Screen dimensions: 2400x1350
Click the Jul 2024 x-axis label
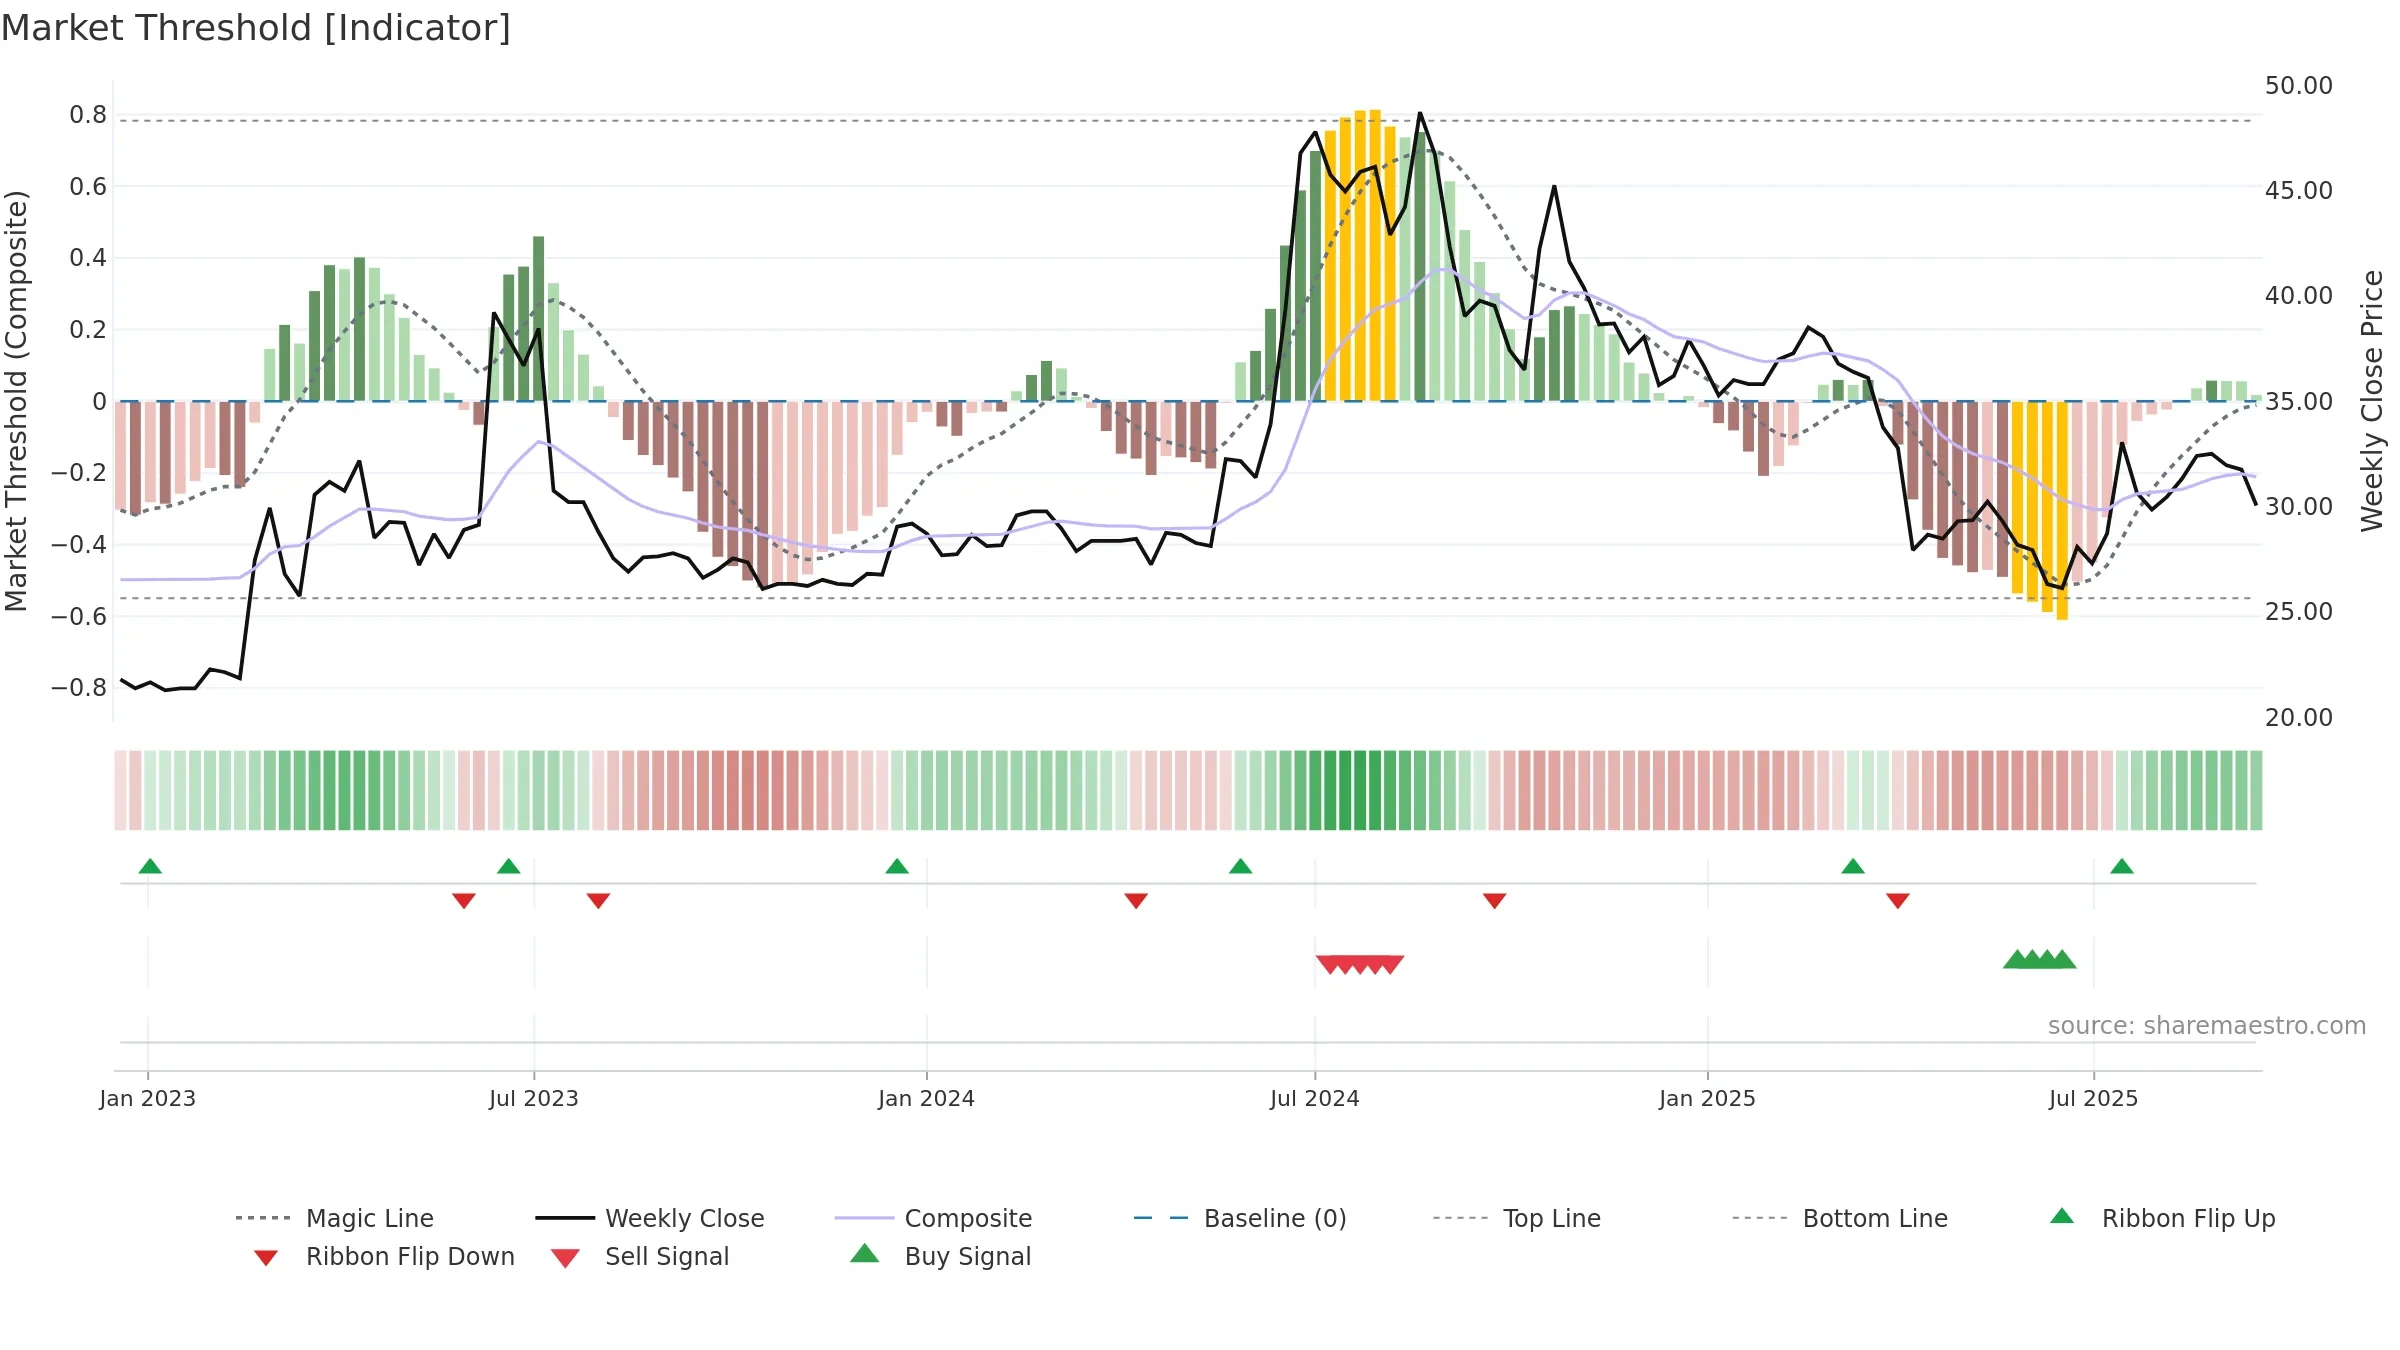1315,1098
